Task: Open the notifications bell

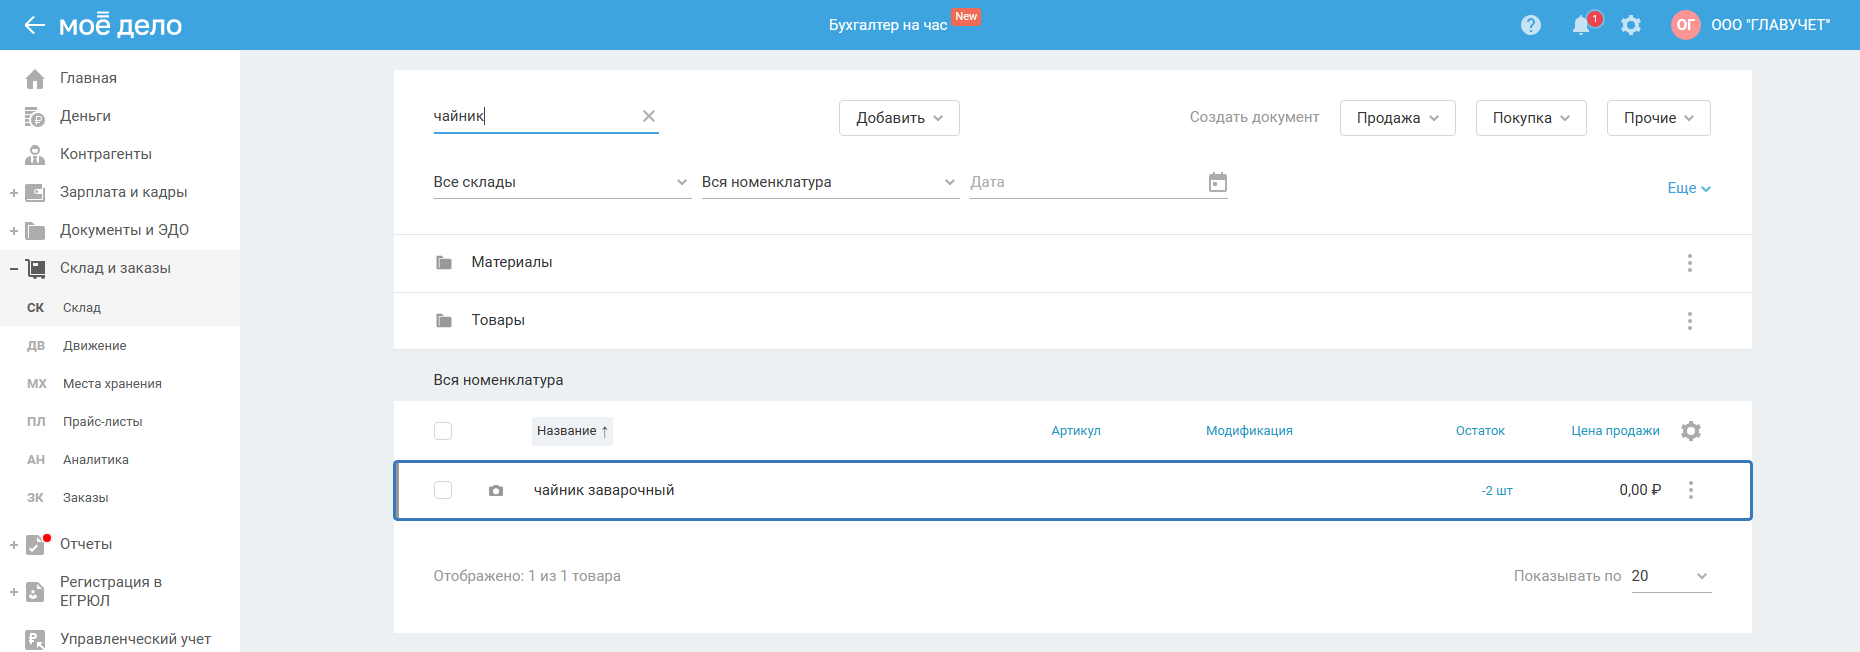Action: click(1581, 25)
